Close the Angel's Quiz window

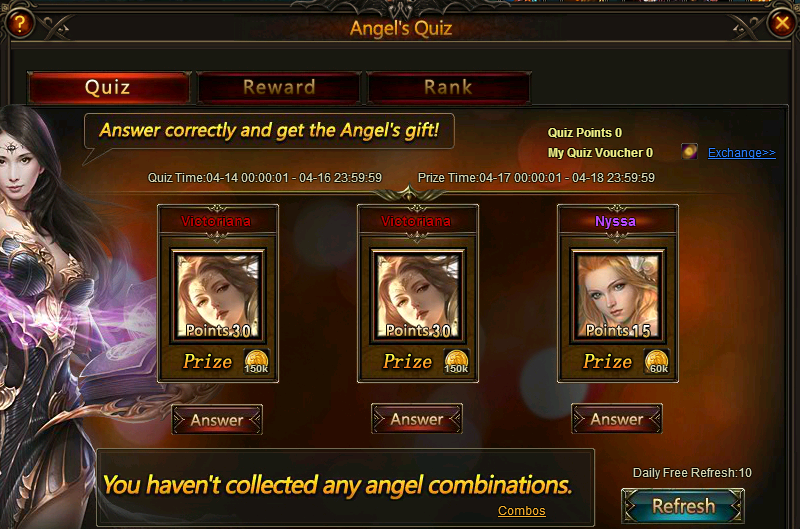(x=782, y=23)
